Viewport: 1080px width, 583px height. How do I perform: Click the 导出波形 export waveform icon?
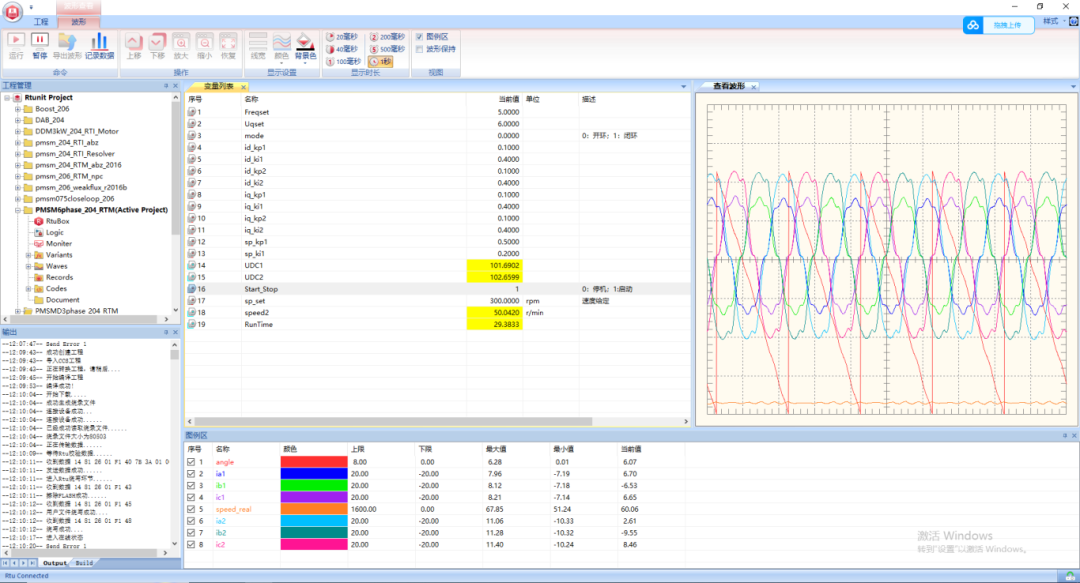click(x=69, y=41)
